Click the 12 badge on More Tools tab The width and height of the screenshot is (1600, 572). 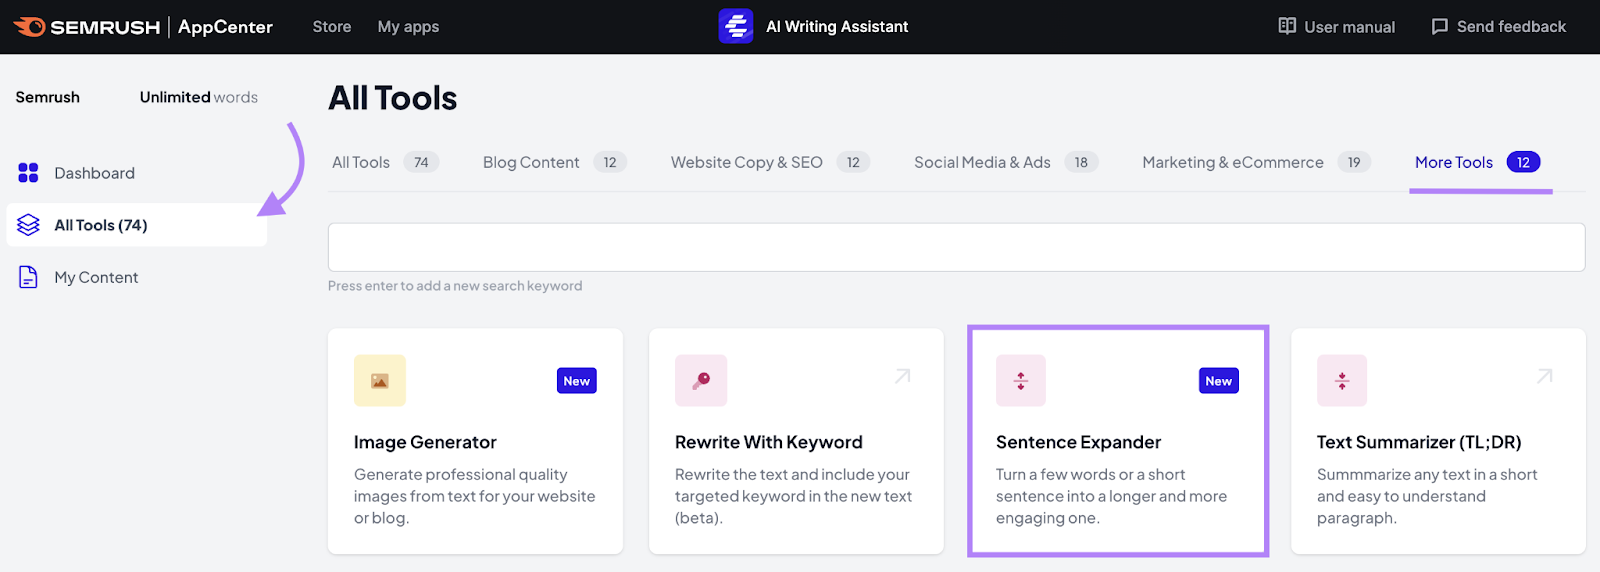(1523, 162)
